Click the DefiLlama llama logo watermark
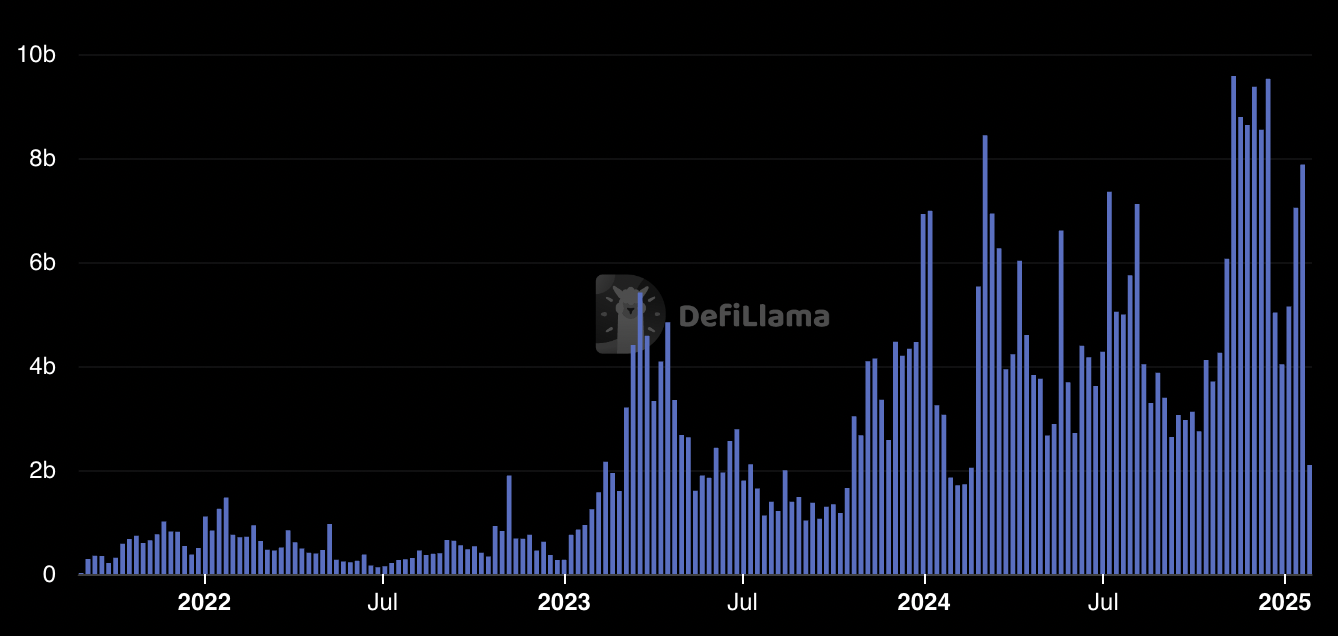This screenshot has height=636, width=1338. pyautogui.click(x=630, y=314)
